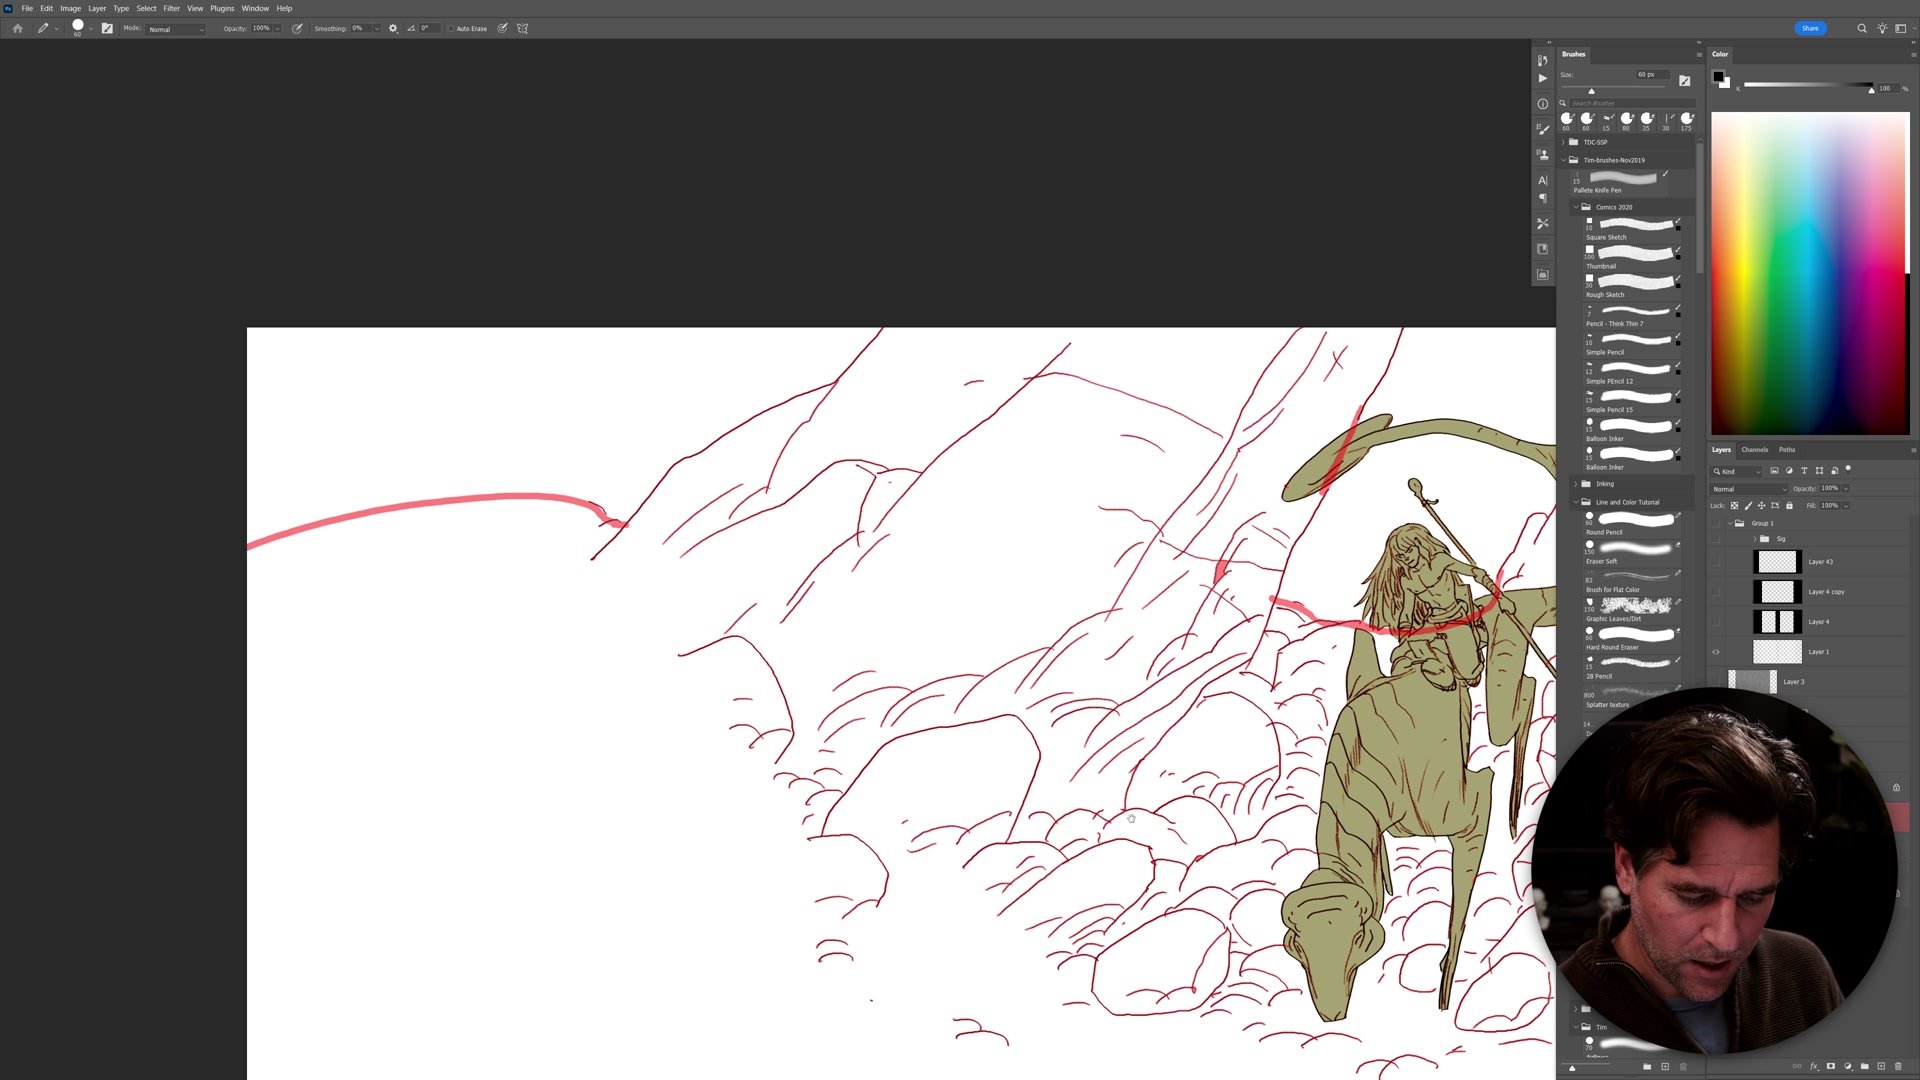
Task: Open the Window menu
Action: (x=255, y=8)
